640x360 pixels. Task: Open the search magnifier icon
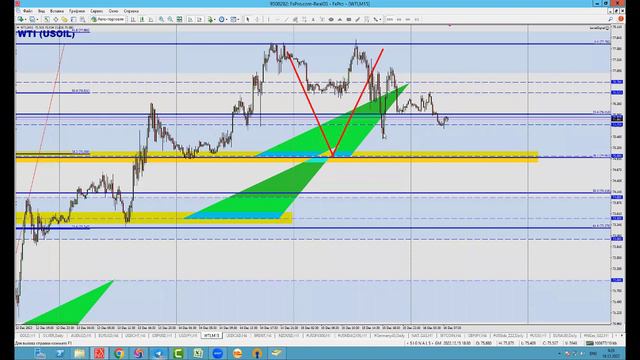(x=611, y=19)
